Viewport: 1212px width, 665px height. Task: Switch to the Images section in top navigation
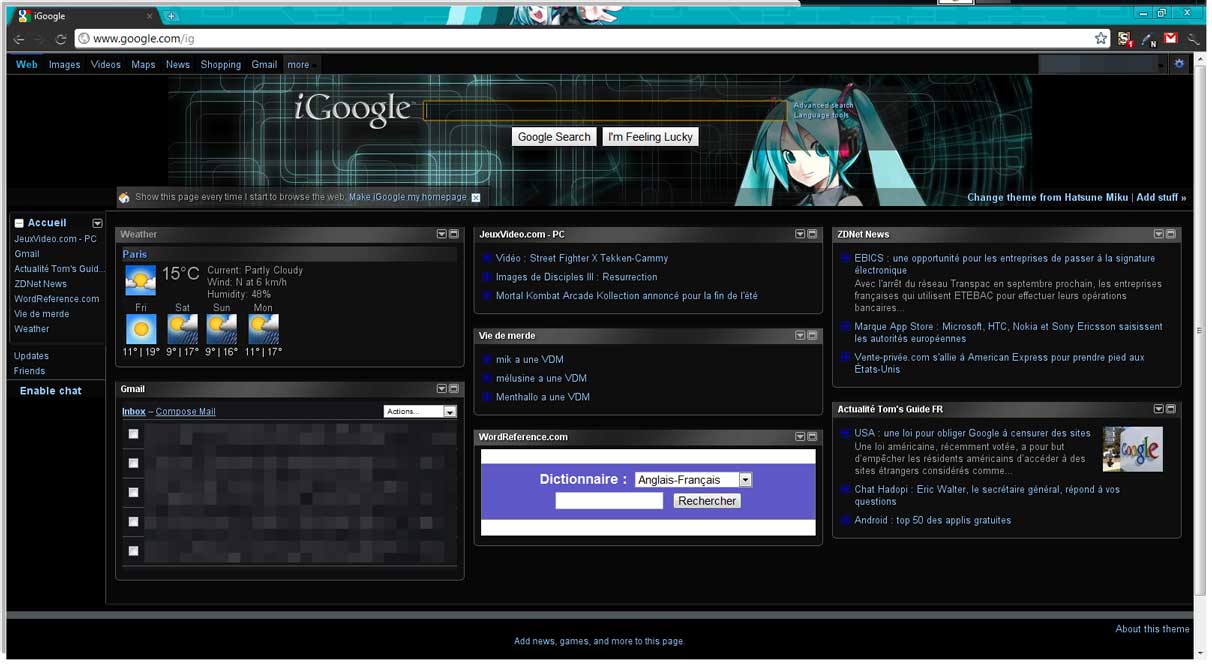tap(64, 64)
